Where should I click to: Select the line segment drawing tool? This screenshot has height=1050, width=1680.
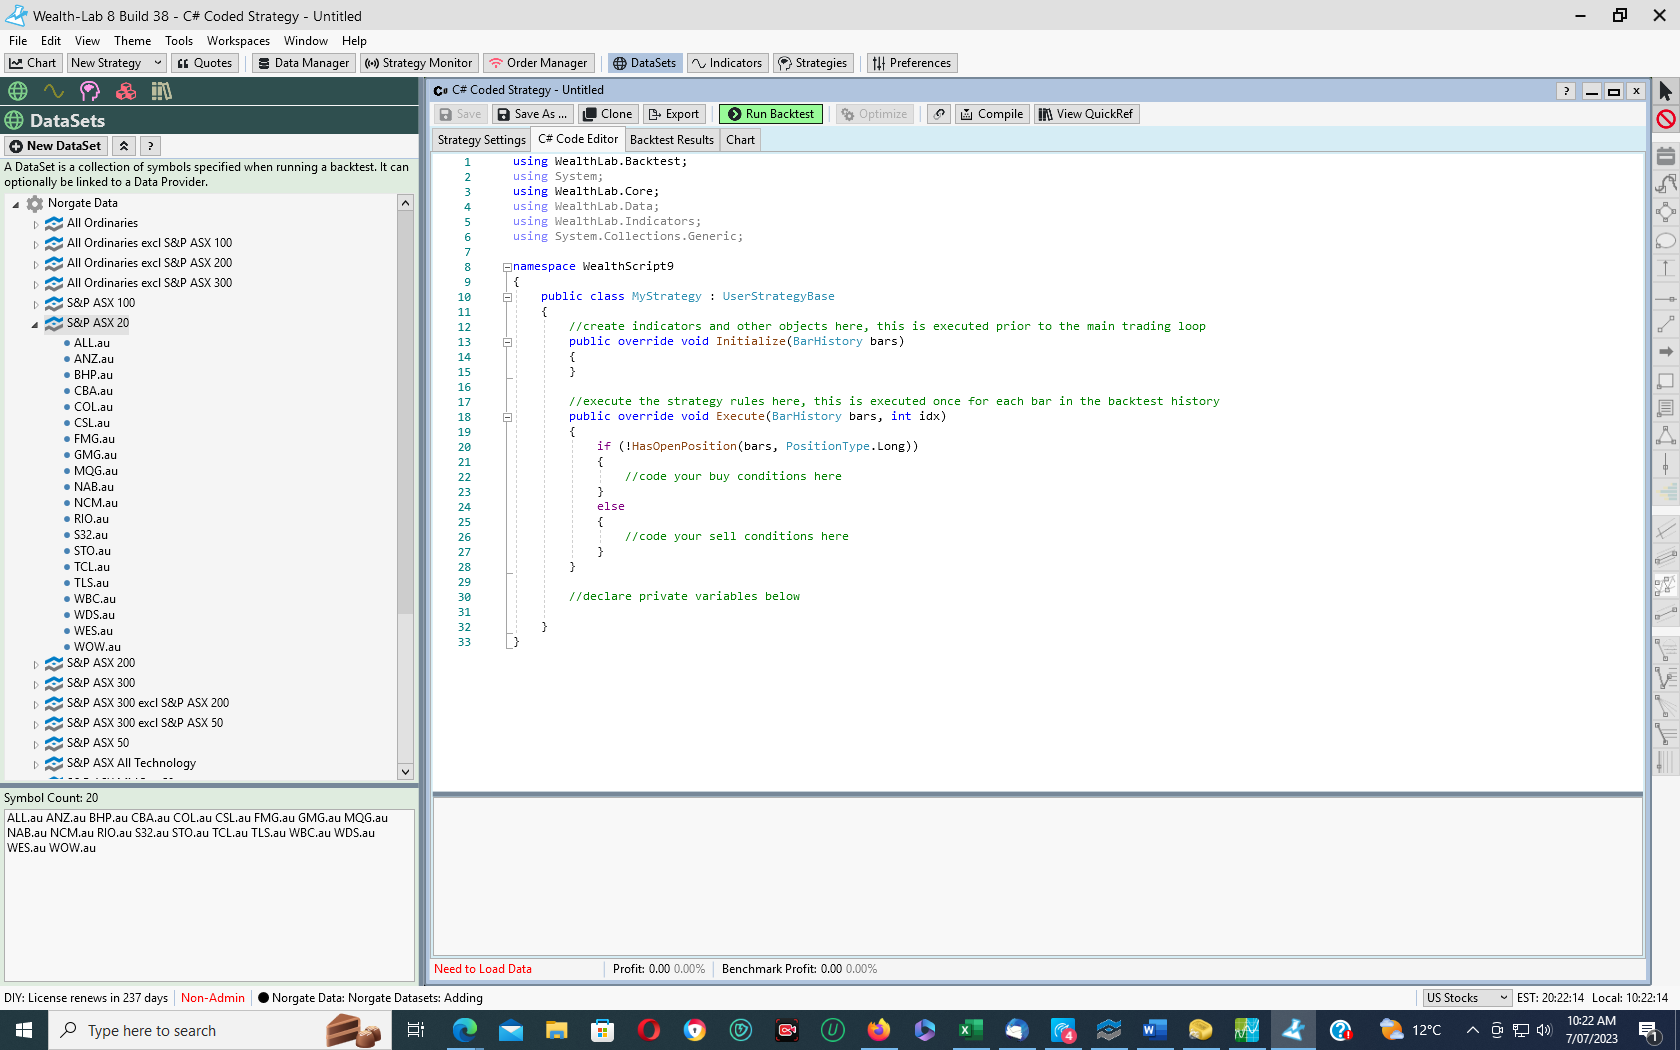coord(1665,325)
